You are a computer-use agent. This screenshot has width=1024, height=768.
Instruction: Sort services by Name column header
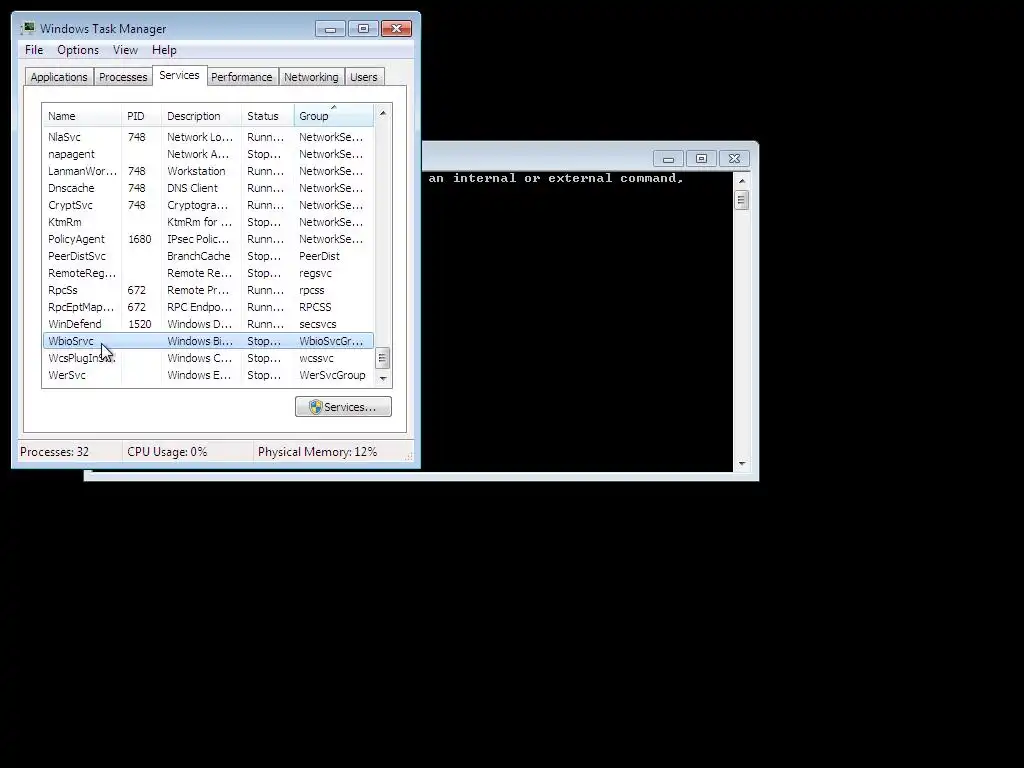82,116
